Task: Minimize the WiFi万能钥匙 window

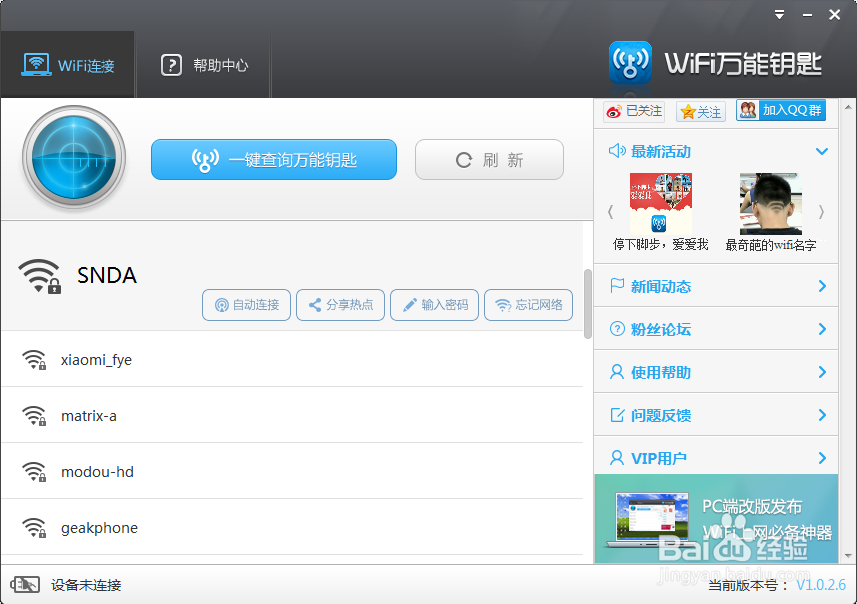Action: (807, 15)
